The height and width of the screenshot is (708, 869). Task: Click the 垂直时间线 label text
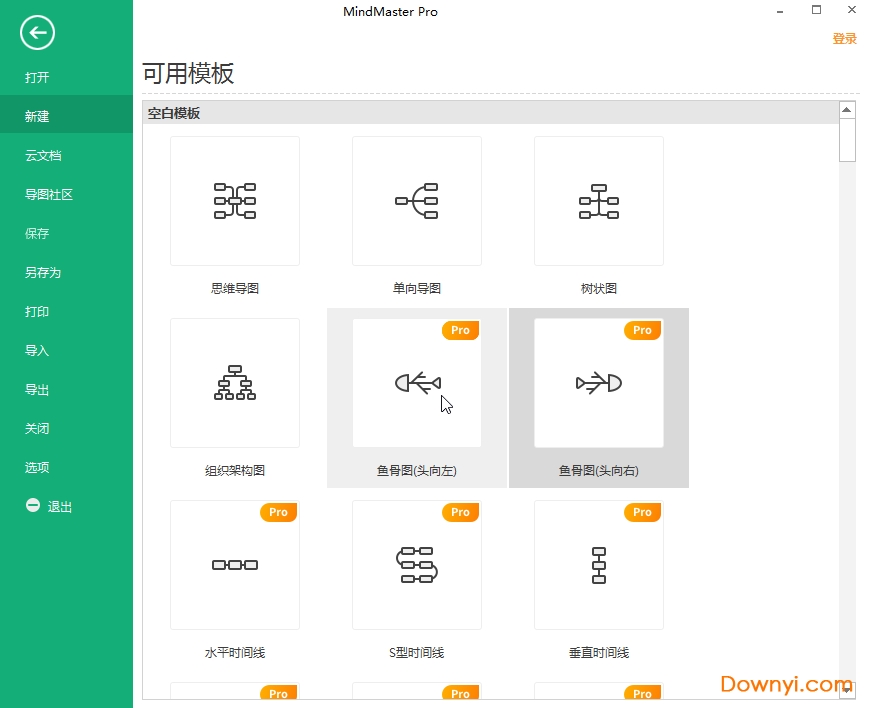[599, 653]
